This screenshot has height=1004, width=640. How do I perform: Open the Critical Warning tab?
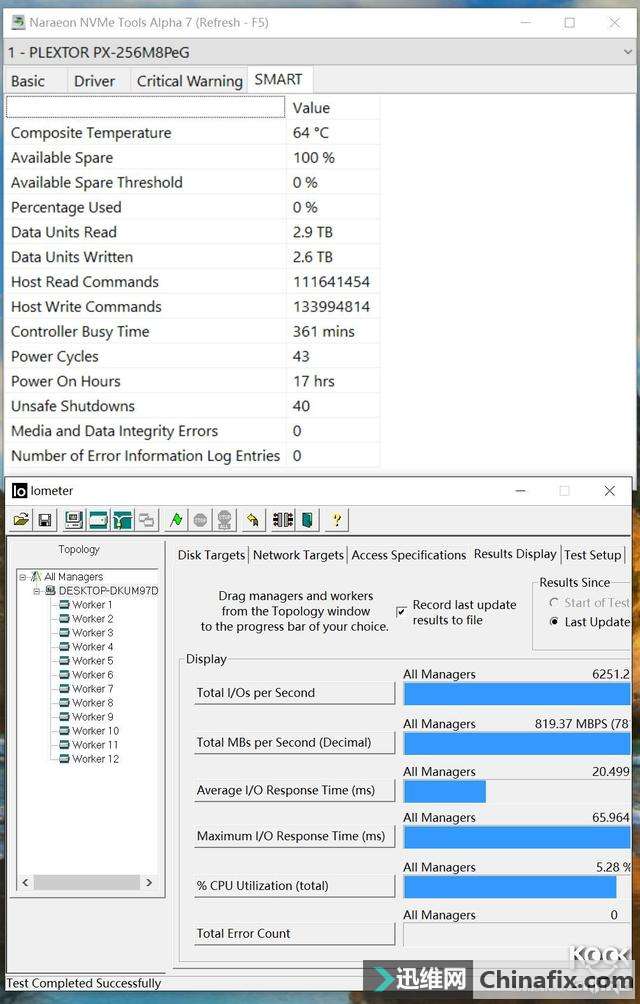(189, 81)
